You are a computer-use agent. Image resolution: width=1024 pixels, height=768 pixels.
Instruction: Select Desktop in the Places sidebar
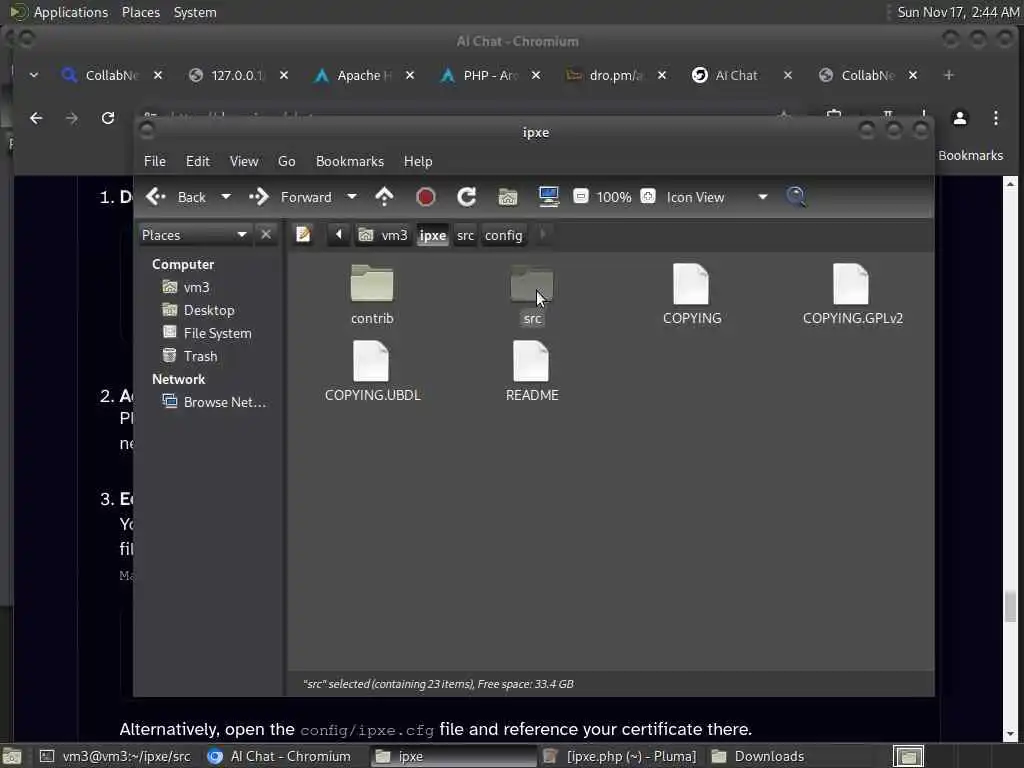coord(210,310)
